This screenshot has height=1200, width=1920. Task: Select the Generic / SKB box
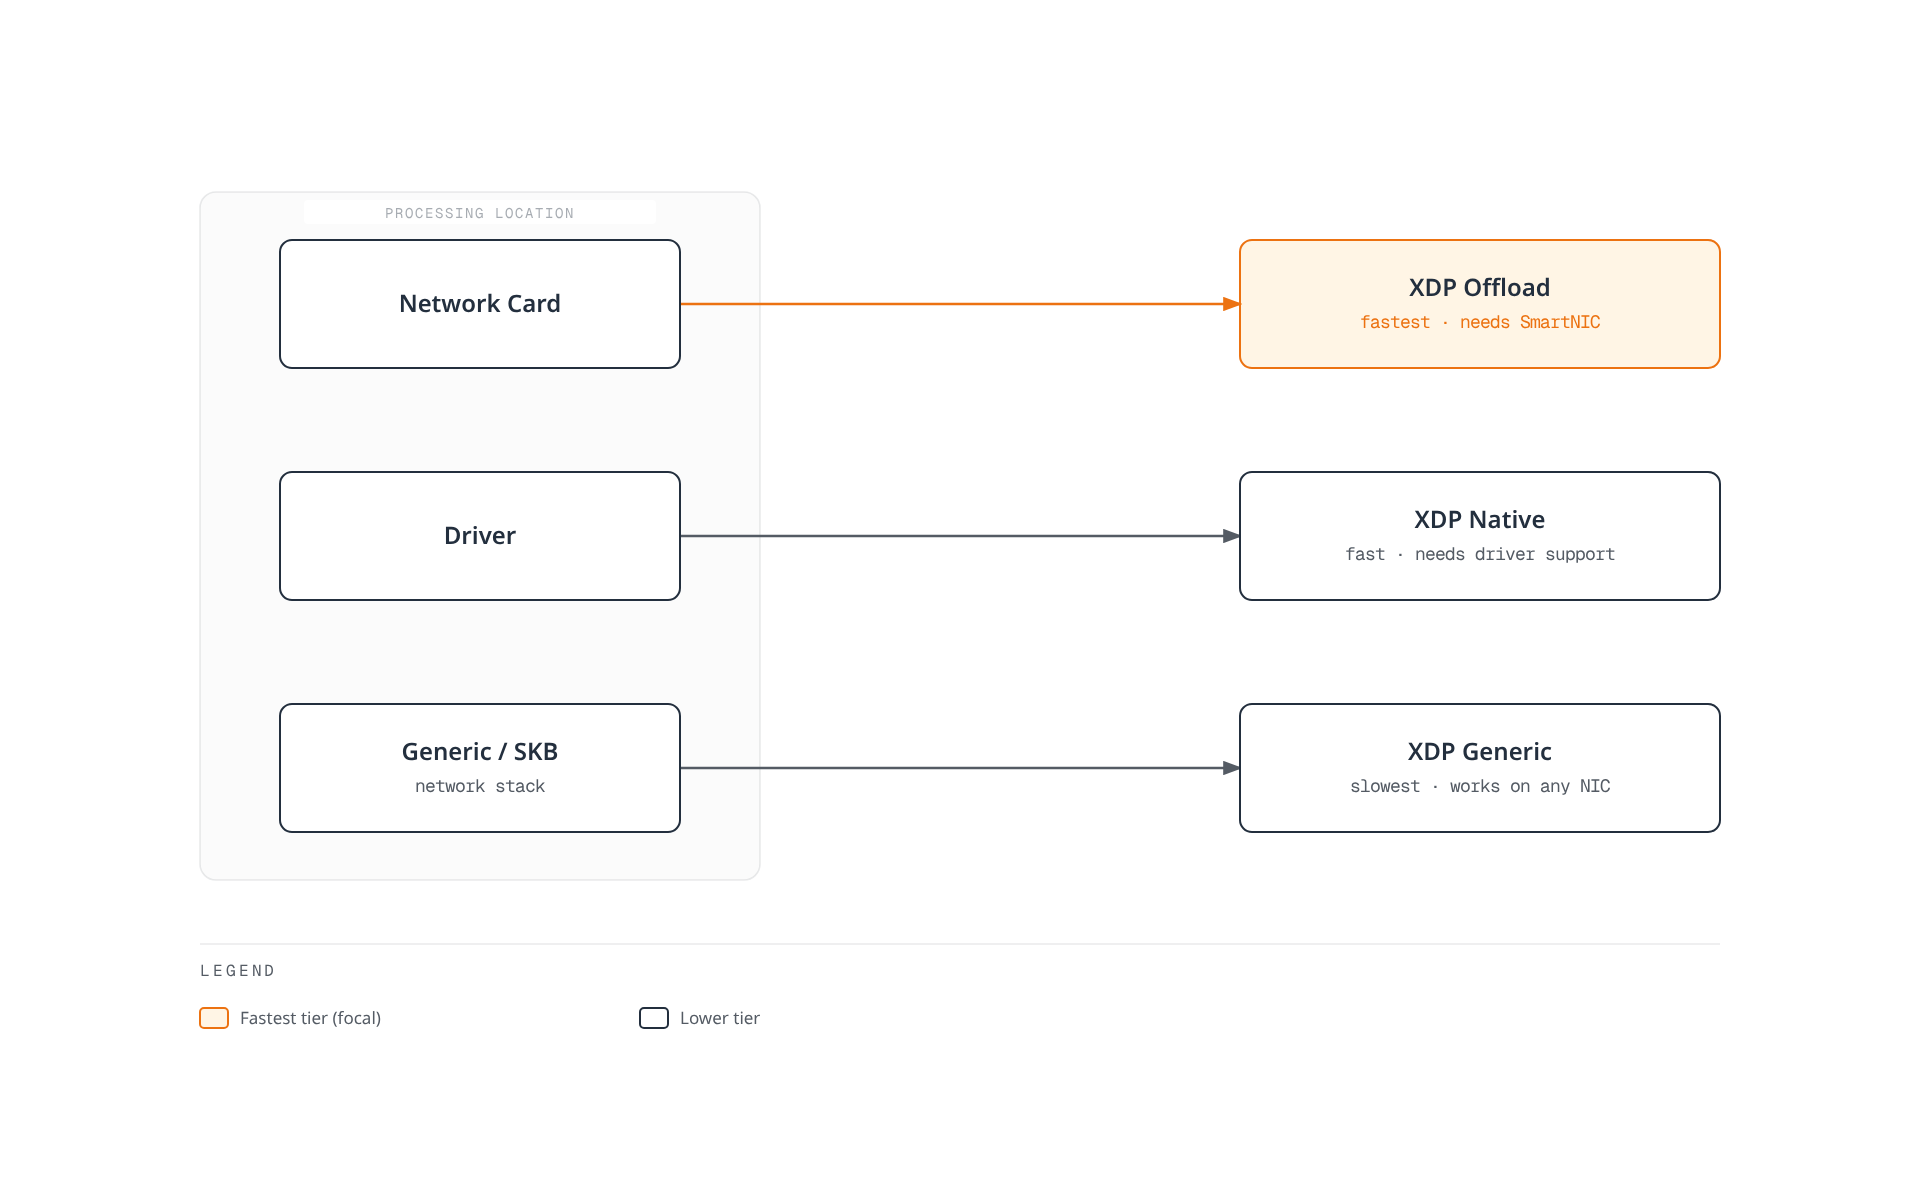480,768
